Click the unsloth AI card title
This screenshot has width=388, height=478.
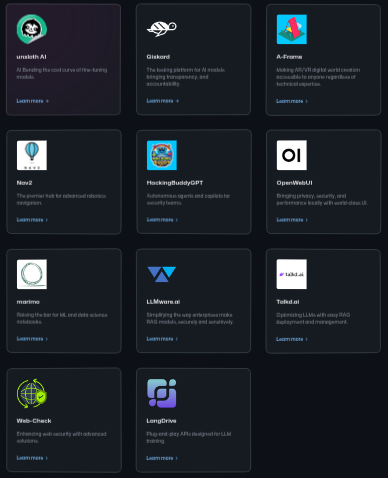click(31, 57)
